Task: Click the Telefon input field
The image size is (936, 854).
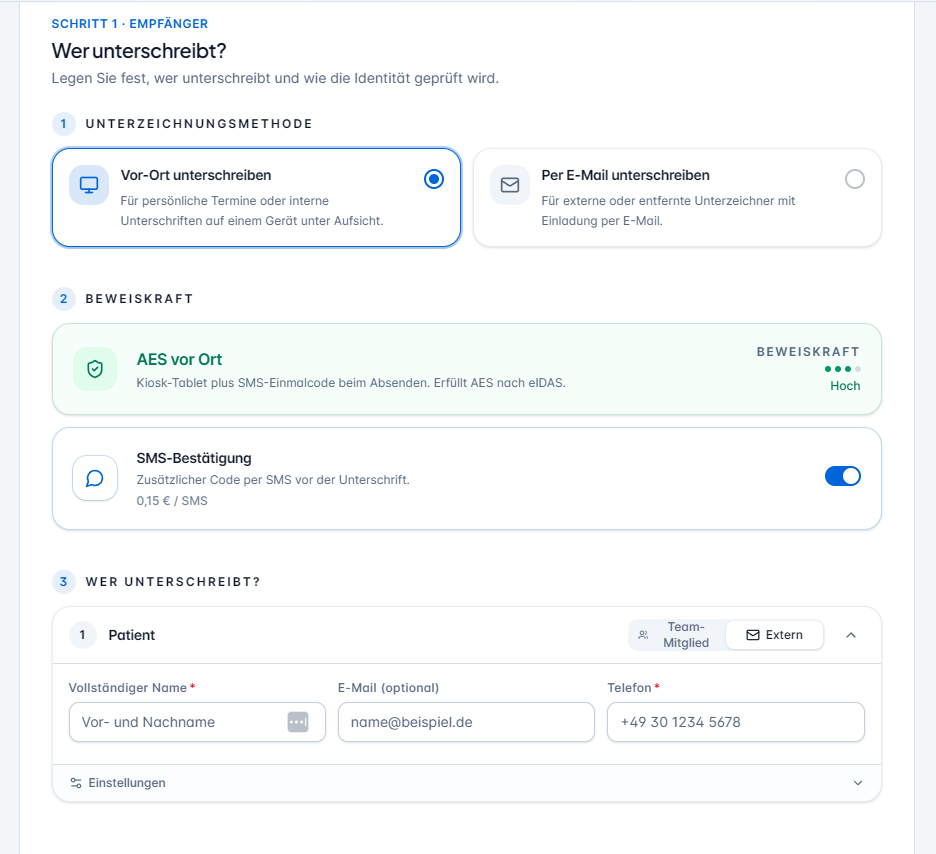Action: point(735,722)
